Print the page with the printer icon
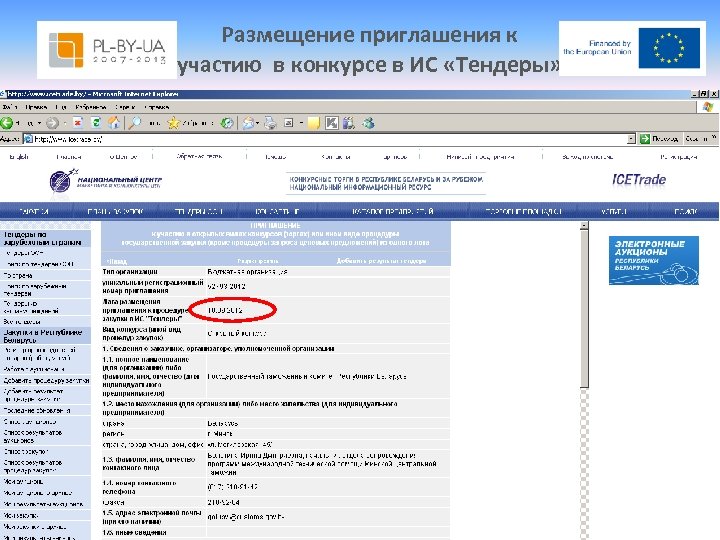Screen dimensions: 720x540 (x=270, y=123)
